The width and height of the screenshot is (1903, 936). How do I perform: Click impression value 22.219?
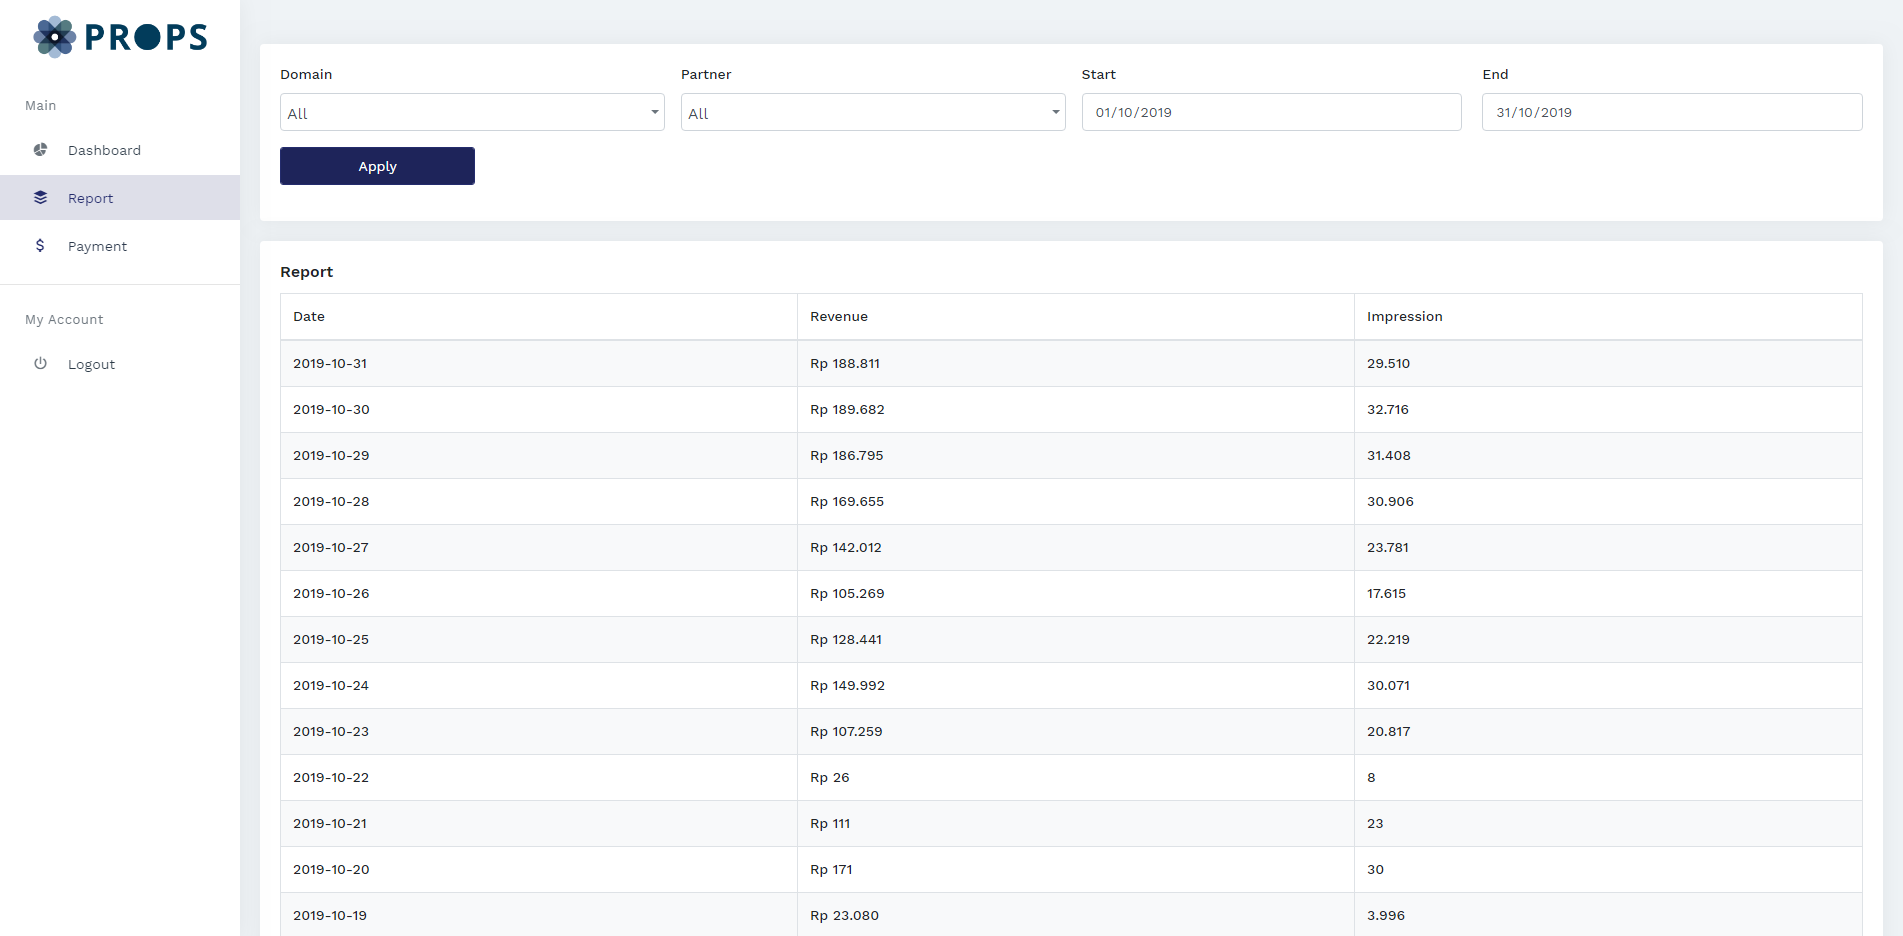tap(1388, 639)
